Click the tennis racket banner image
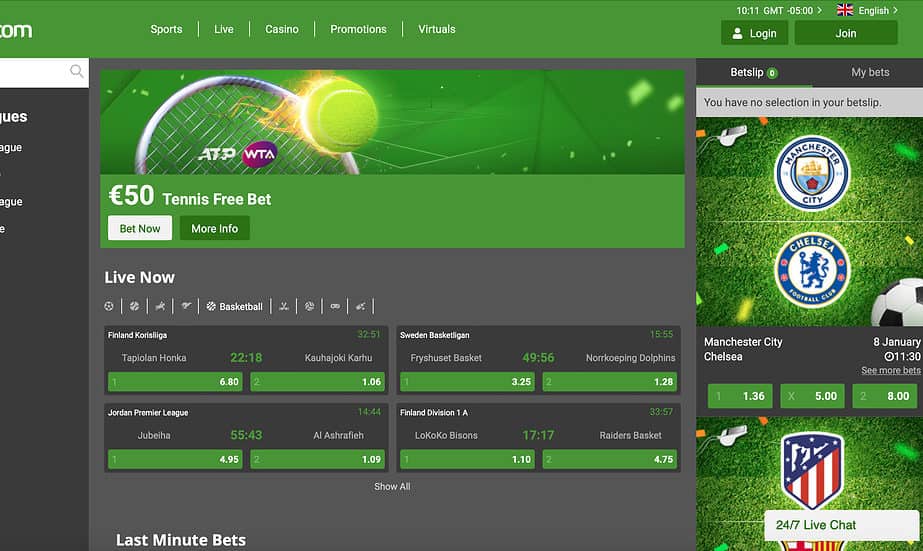Viewport: 923px width, 551px height. [392, 122]
